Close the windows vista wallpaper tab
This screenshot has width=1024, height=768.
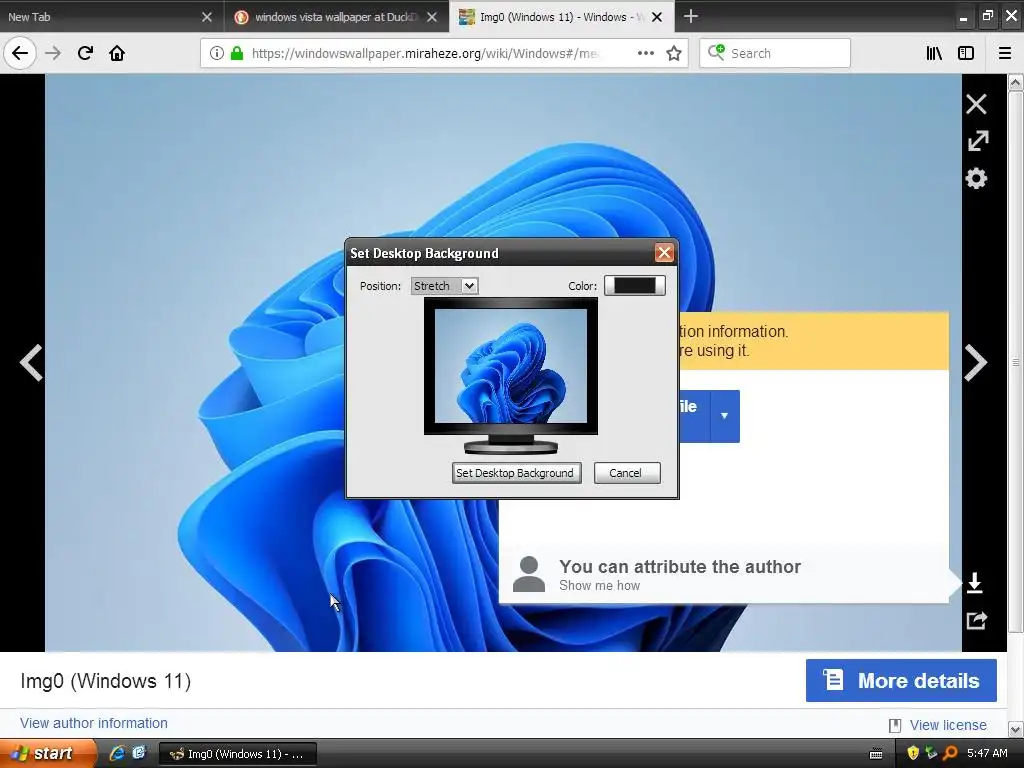click(432, 17)
